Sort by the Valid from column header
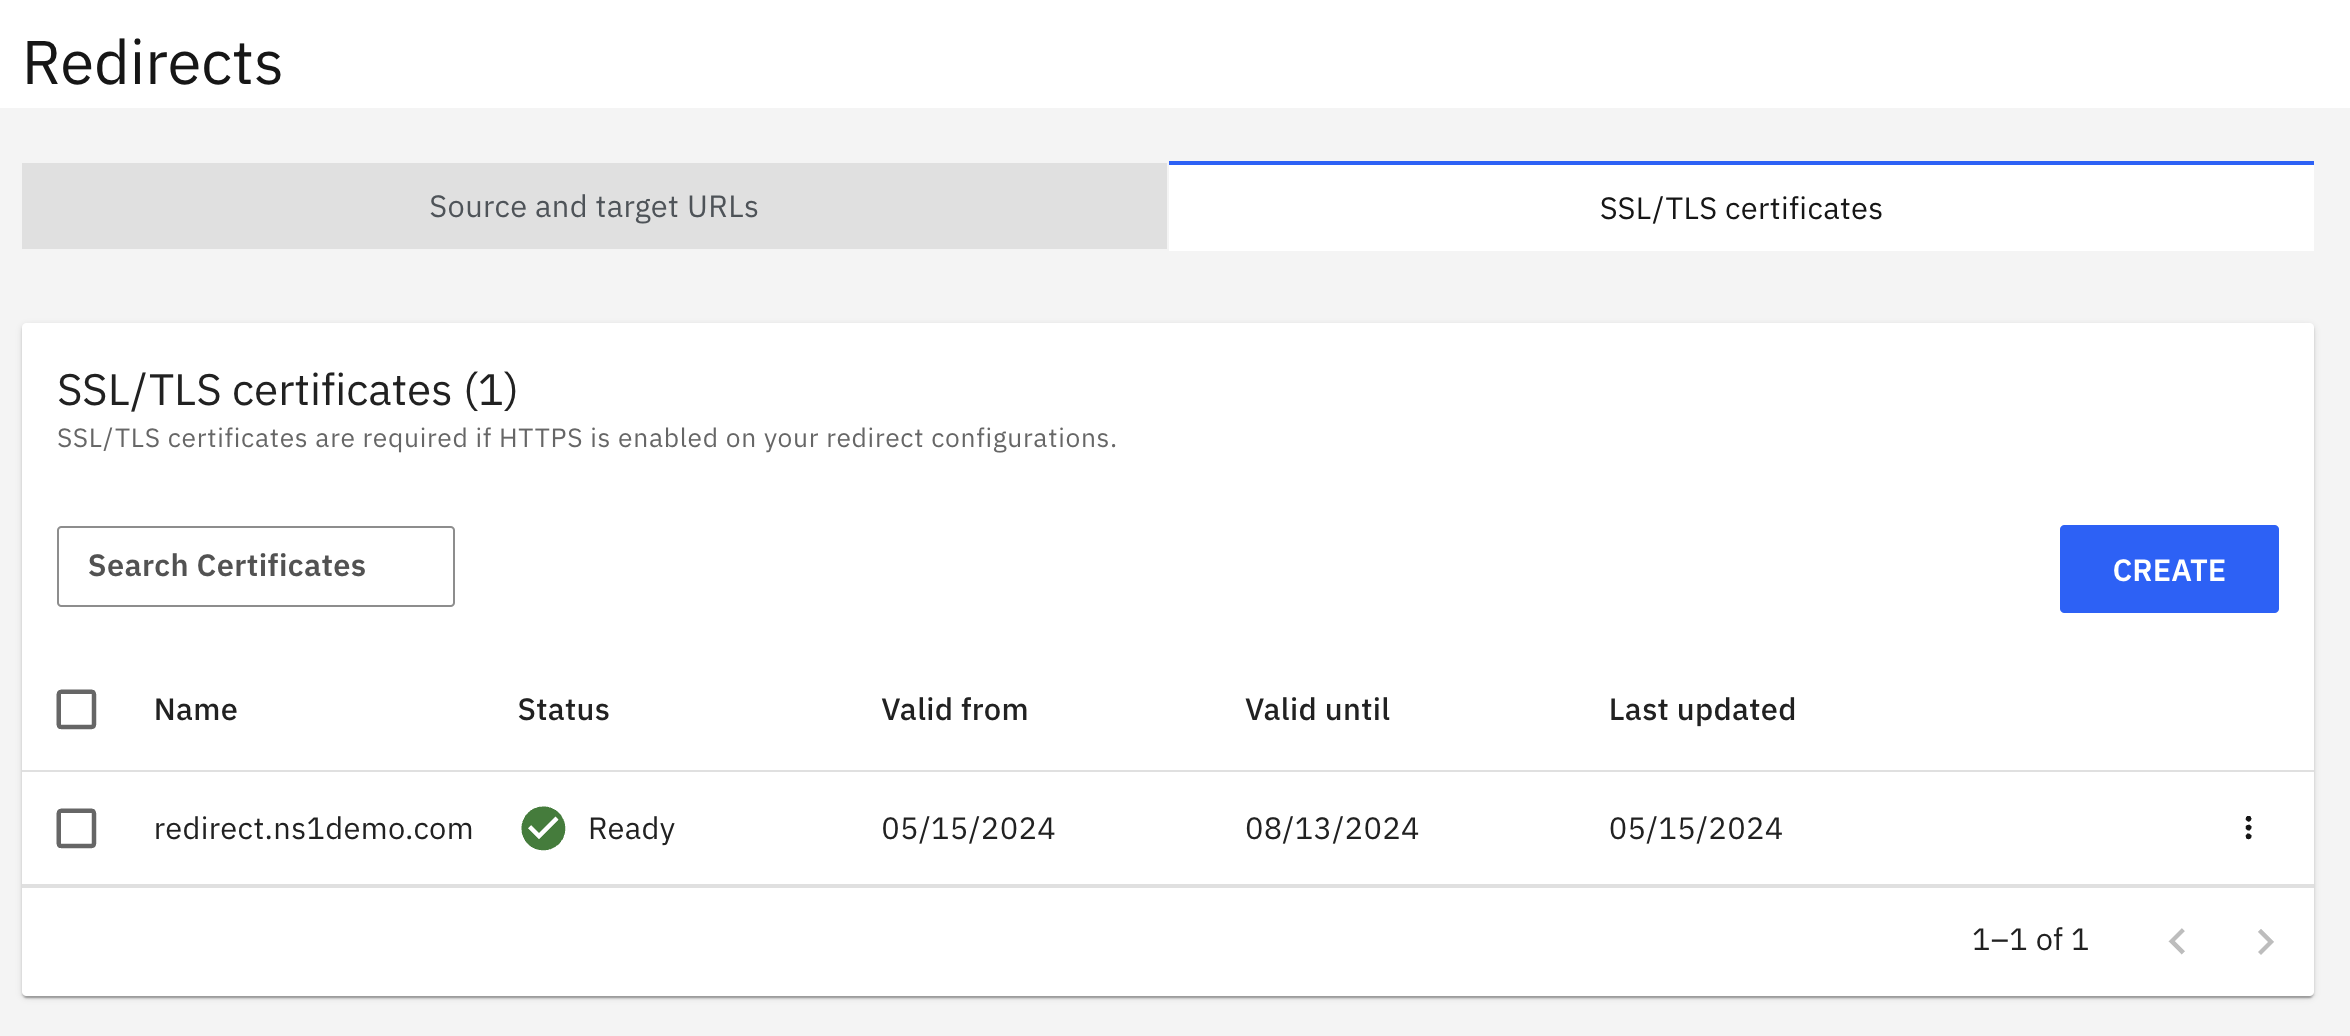 click(x=955, y=710)
